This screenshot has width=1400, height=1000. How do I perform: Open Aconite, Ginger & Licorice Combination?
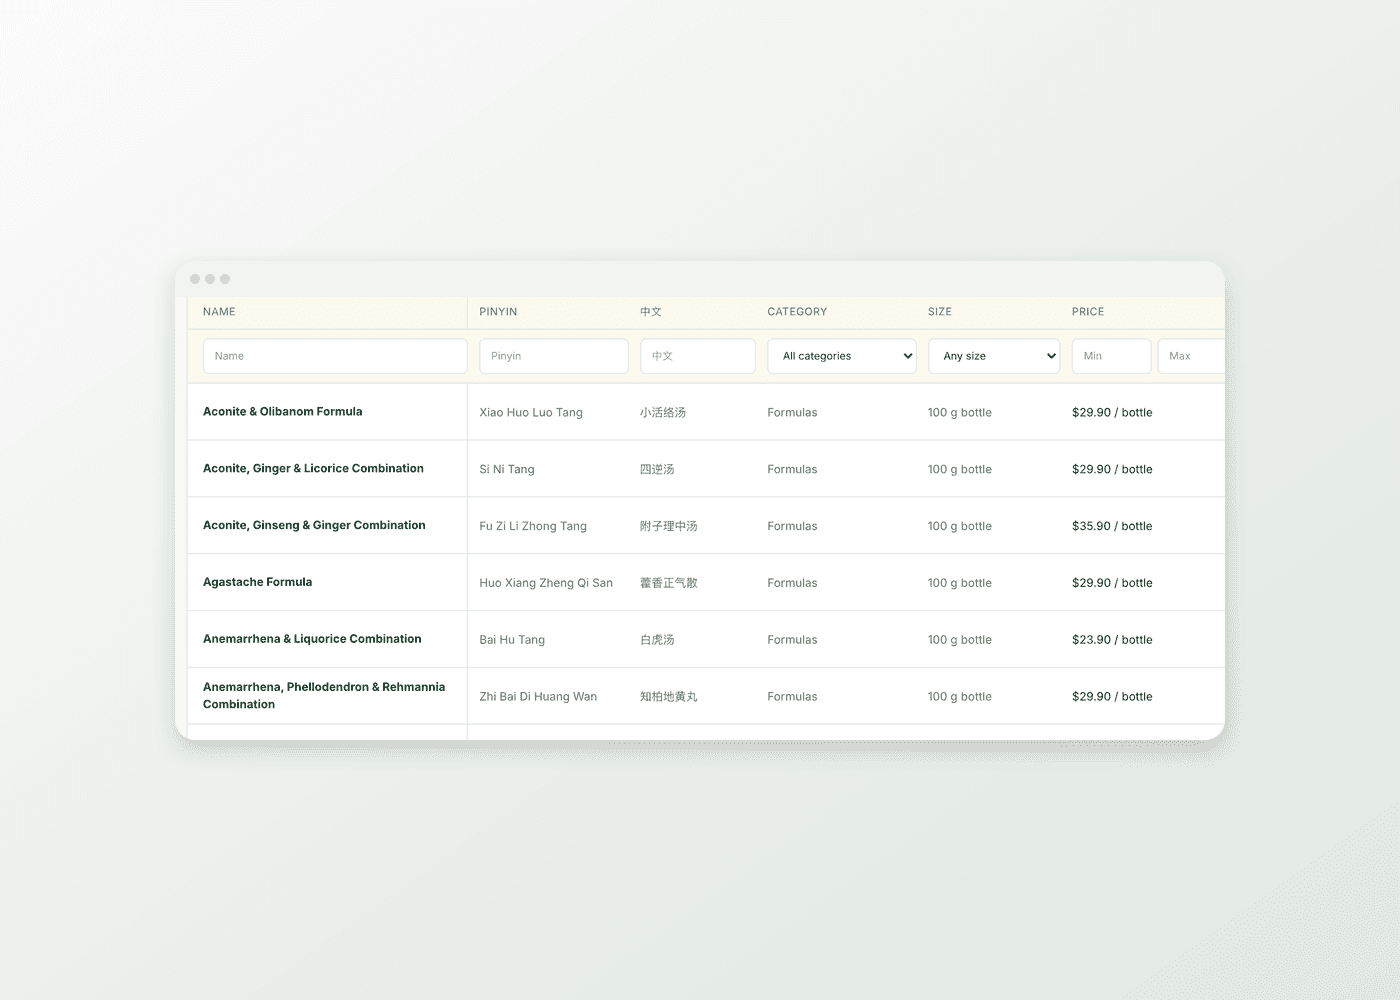[313, 469]
